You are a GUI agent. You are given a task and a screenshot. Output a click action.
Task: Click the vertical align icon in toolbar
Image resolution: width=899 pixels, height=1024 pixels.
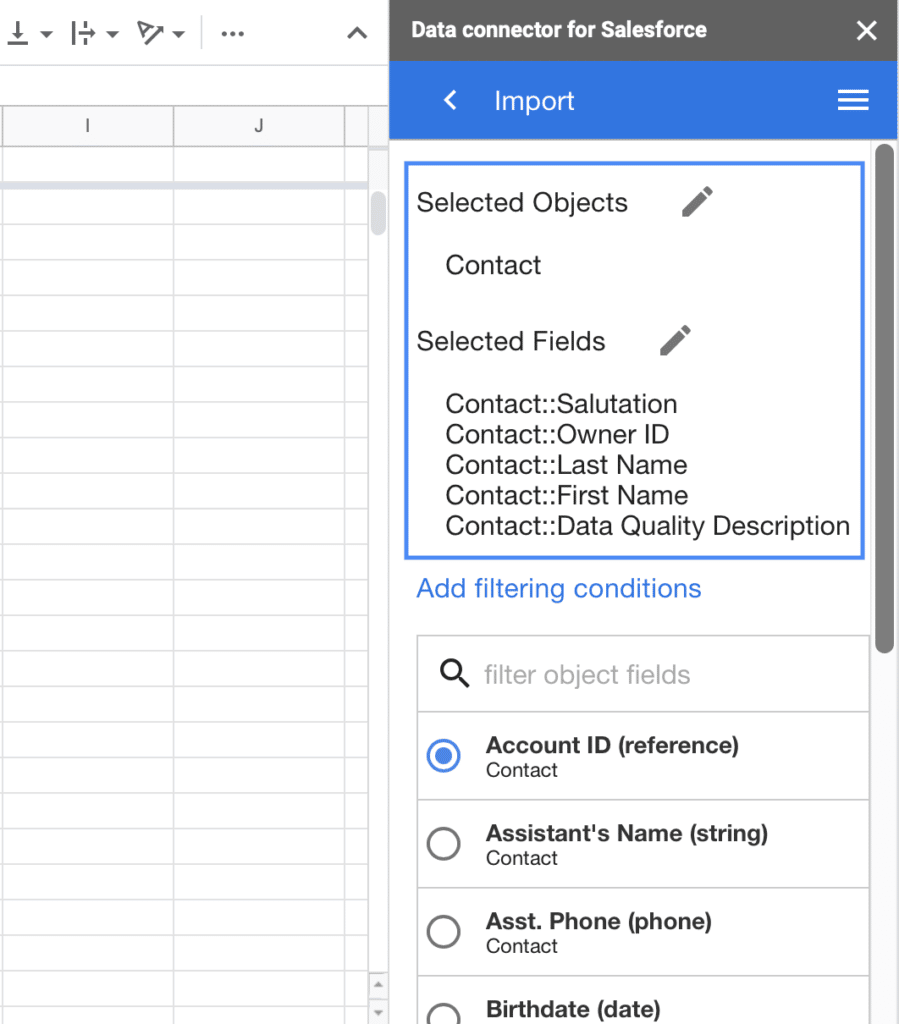click(x=18, y=33)
